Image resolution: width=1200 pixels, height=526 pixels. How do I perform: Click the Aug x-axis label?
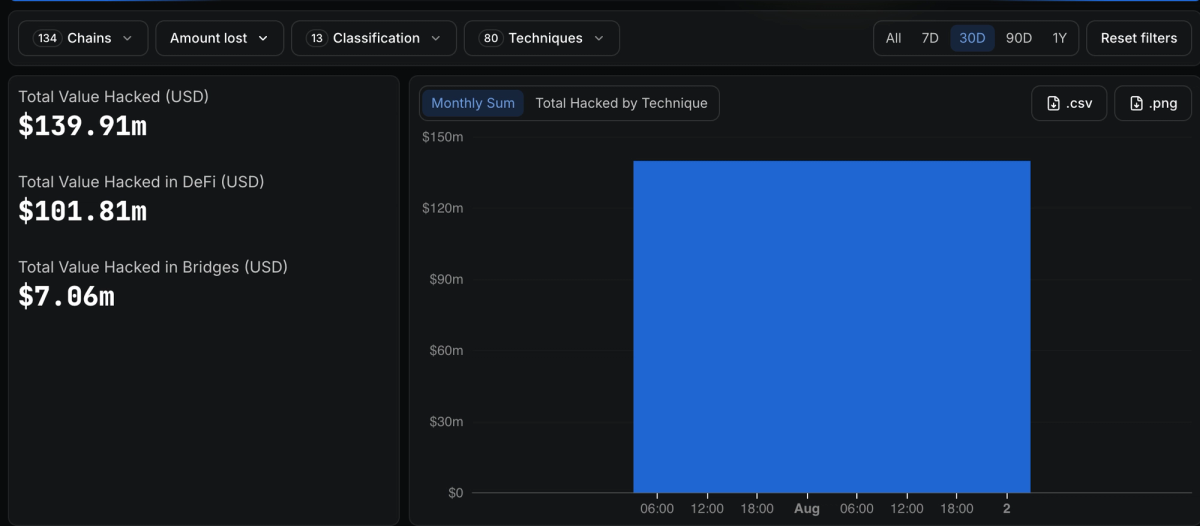(807, 509)
